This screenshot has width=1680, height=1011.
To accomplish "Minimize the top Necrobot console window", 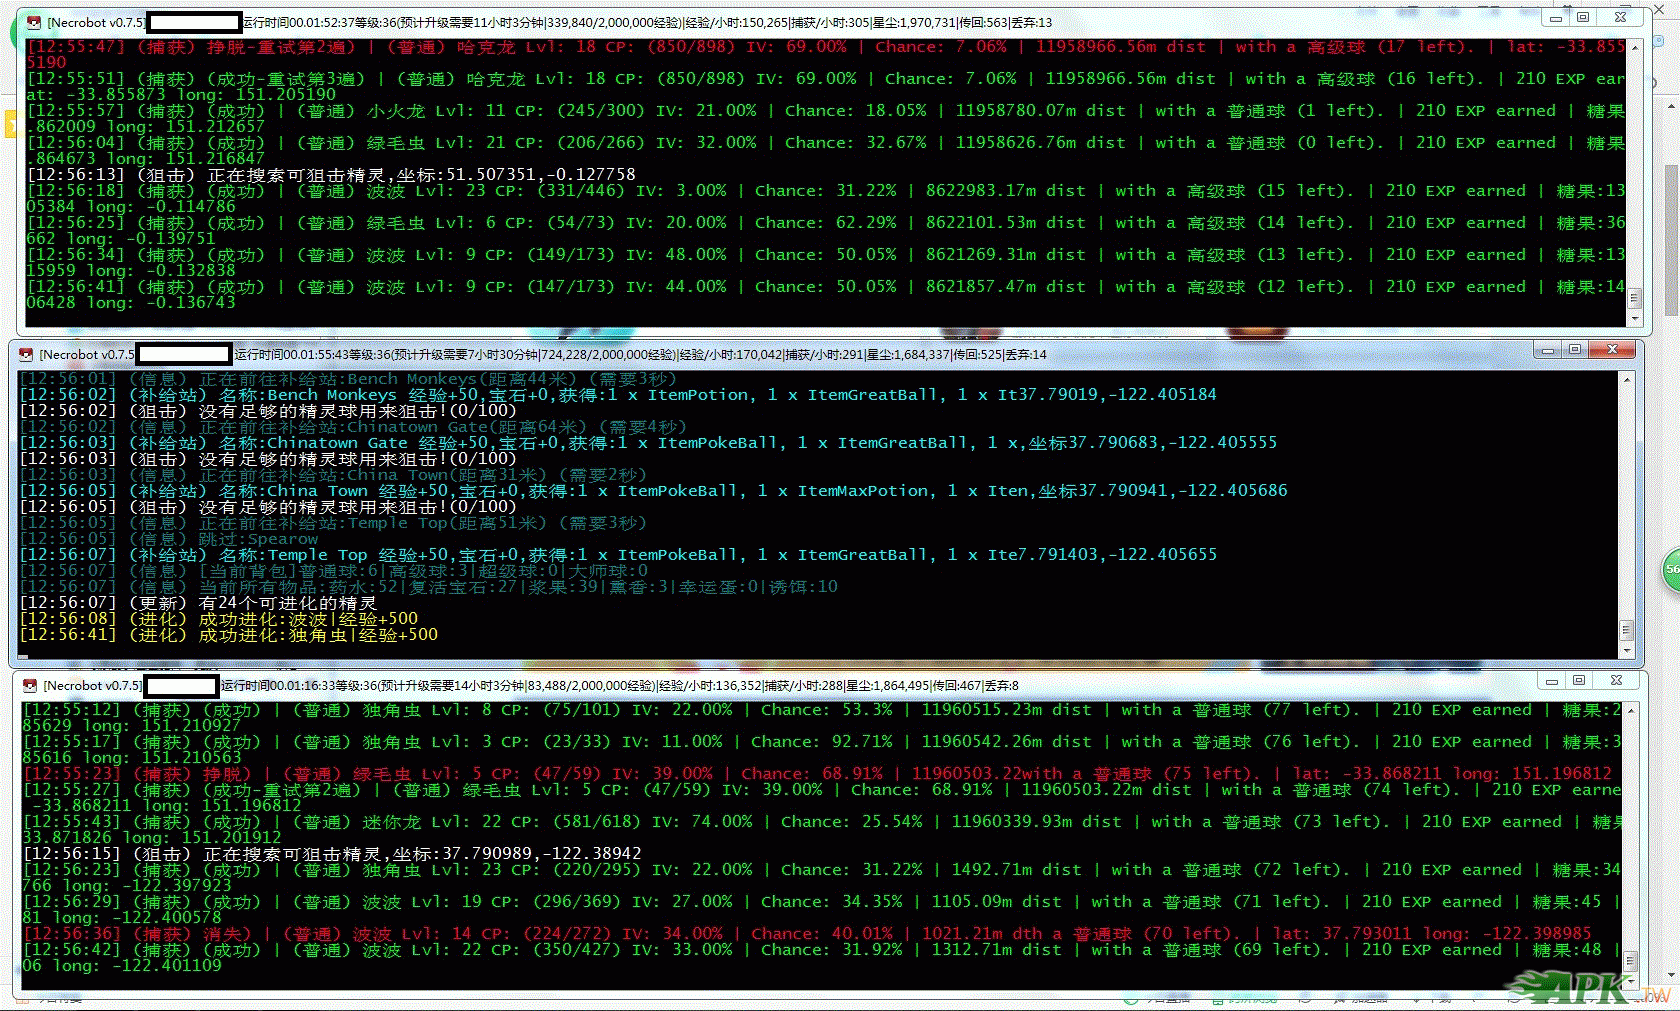I will [x=1555, y=18].
